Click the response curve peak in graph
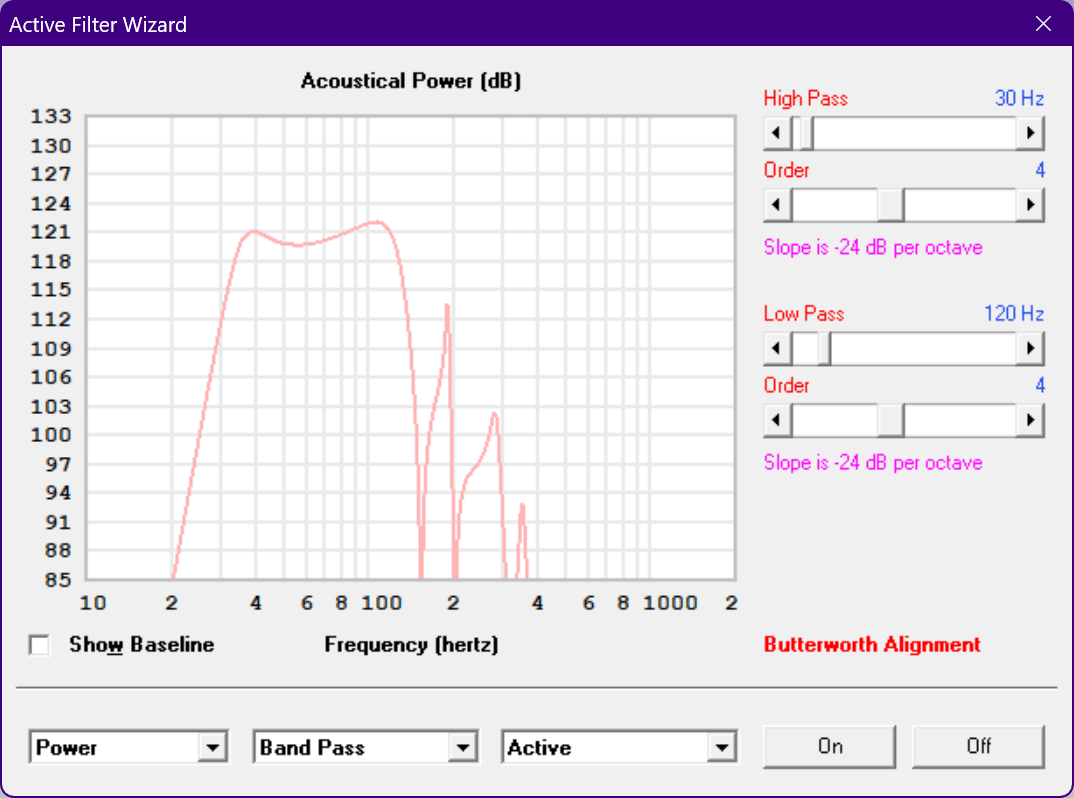The width and height of the screenshot is (1074, 798). click(377, 222)
